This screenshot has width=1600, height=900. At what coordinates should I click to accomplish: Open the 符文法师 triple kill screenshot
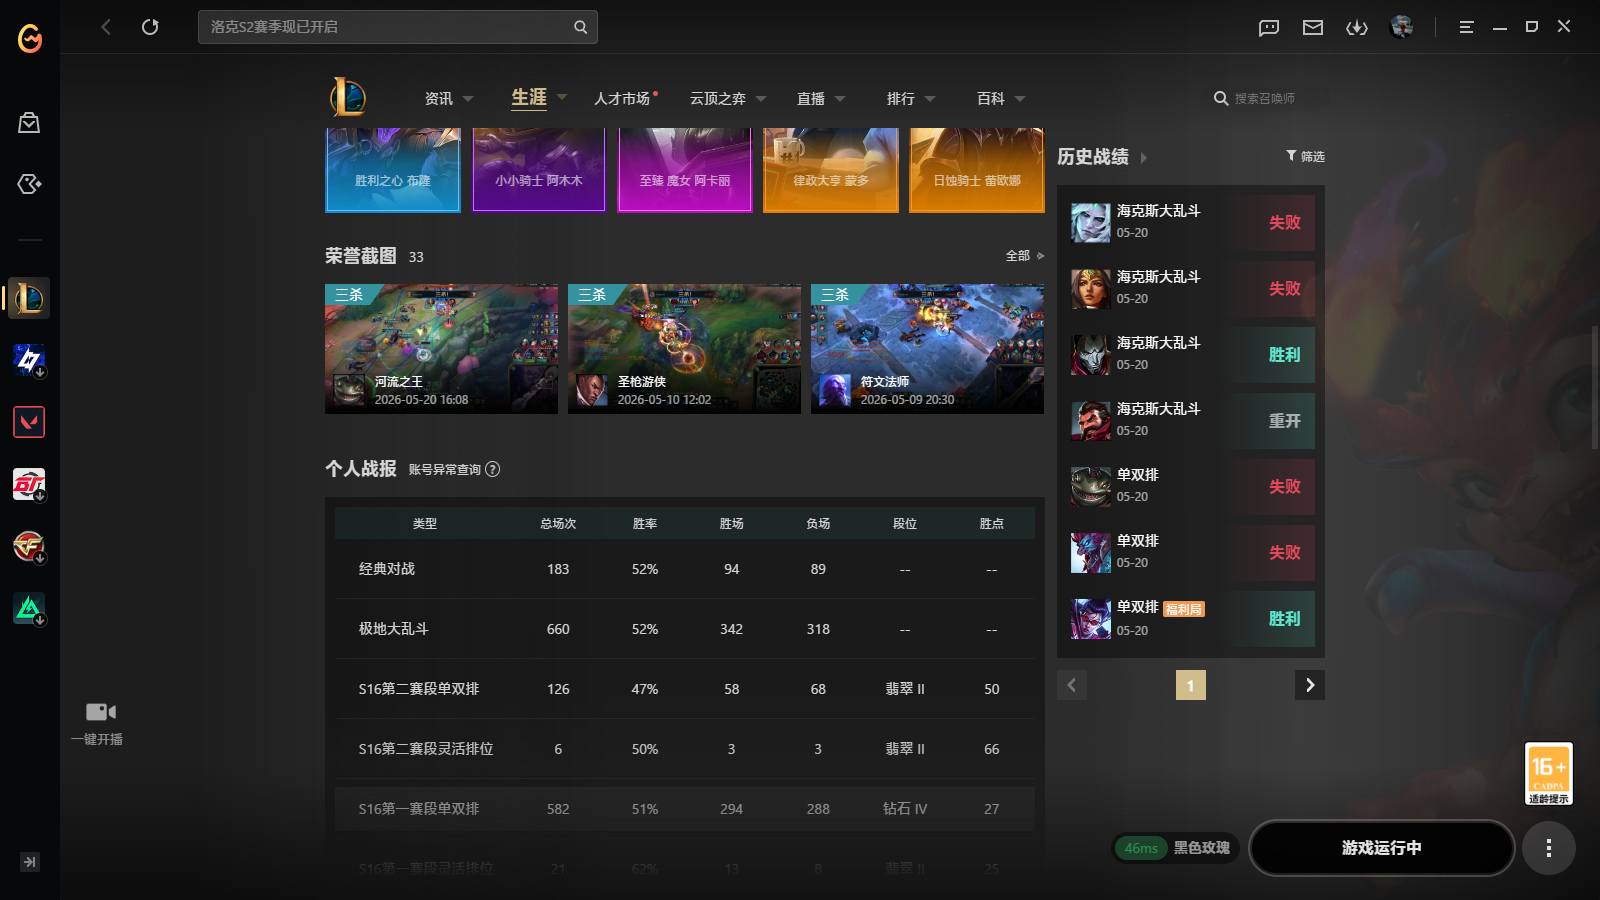tap(927, 349)
